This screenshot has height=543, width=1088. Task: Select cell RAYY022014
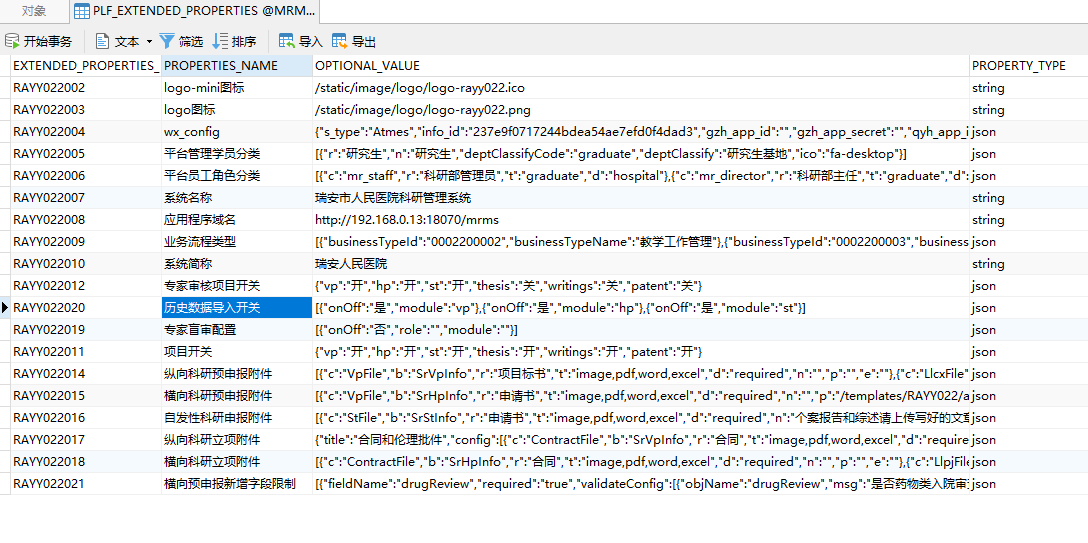coord(86,374)
